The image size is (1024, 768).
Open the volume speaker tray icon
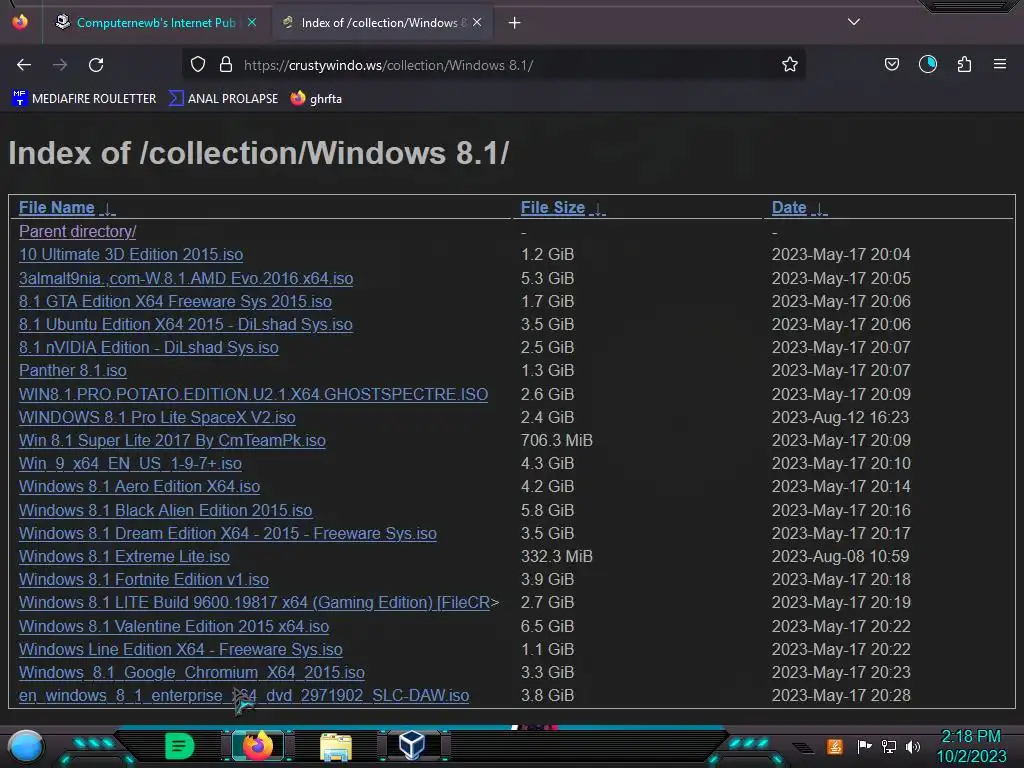[912, 746]
